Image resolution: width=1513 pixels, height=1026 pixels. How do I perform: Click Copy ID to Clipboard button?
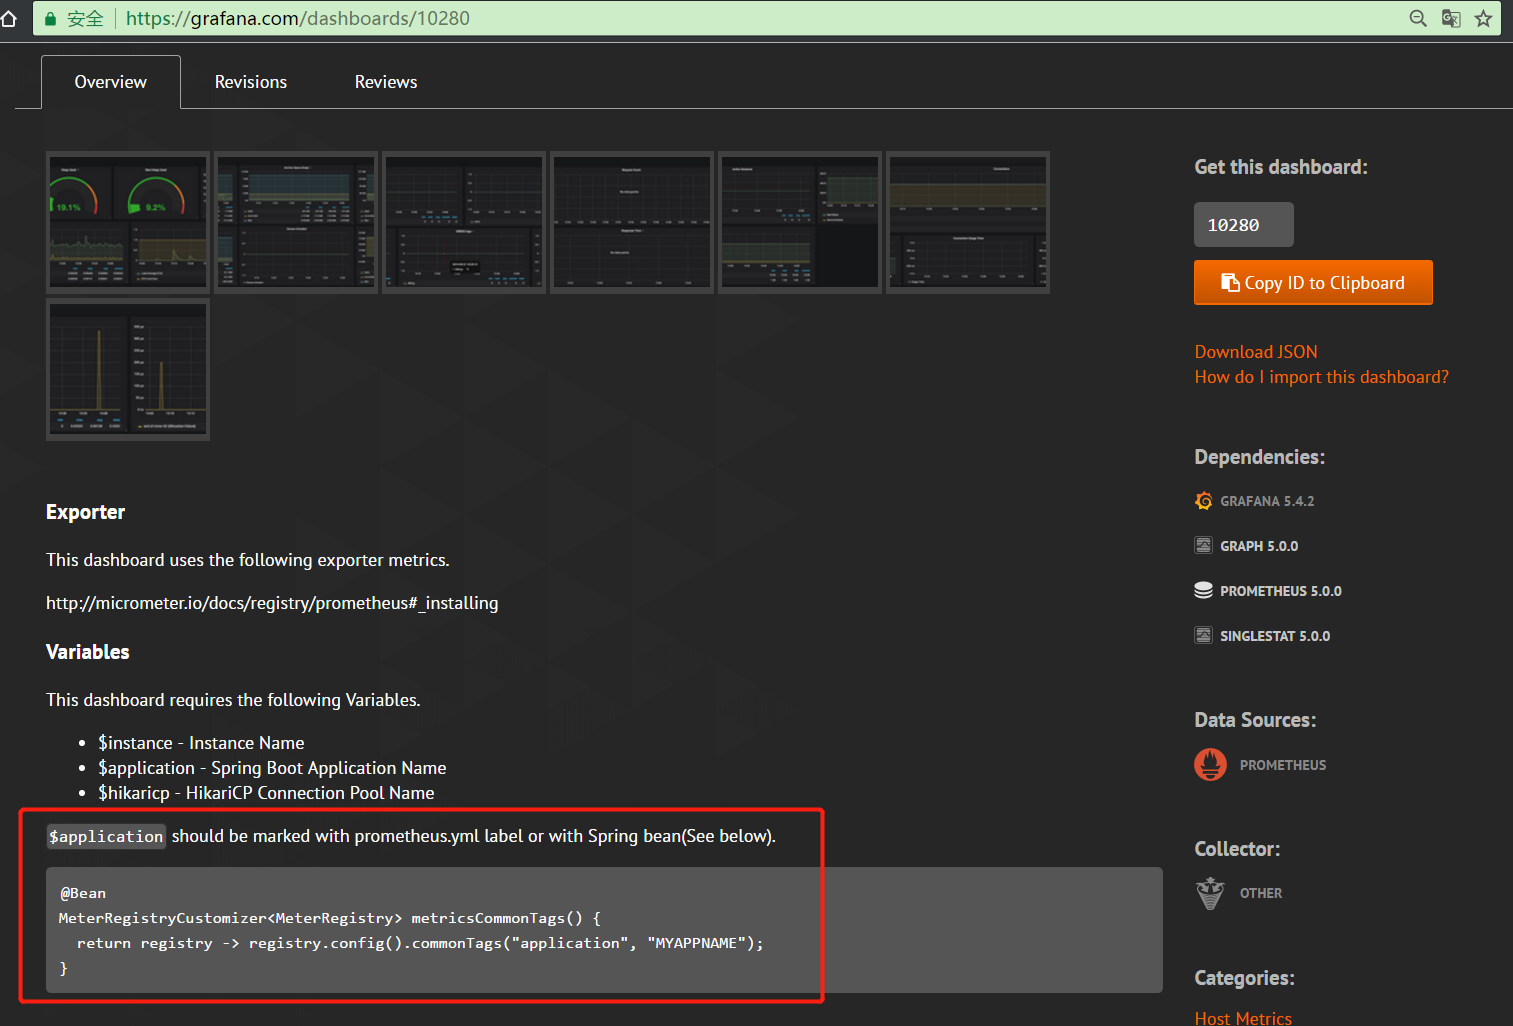pos(1313,283)
